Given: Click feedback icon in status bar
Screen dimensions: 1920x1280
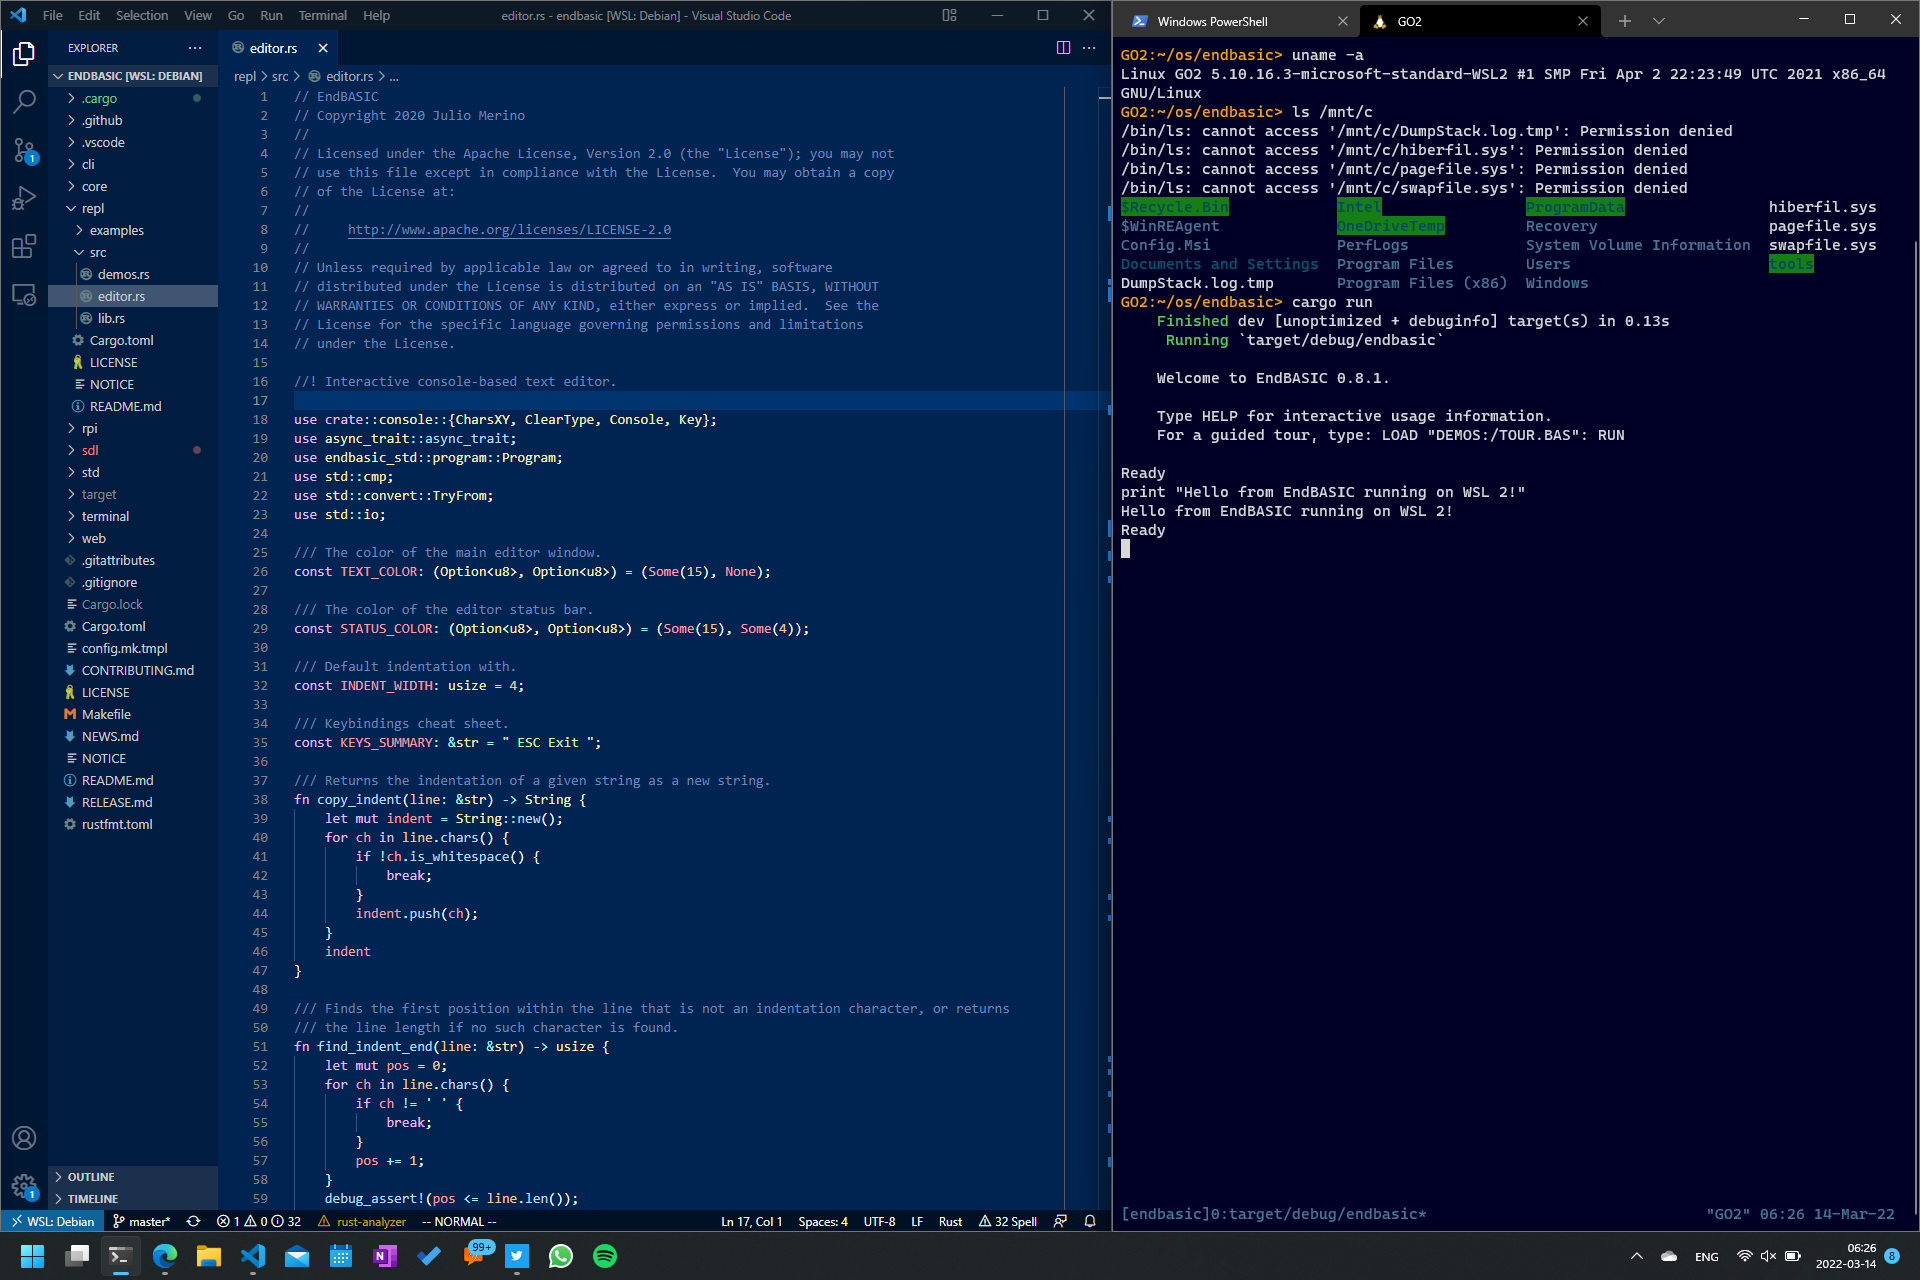Looking at the screenshot, I should pos(1060,1221).
